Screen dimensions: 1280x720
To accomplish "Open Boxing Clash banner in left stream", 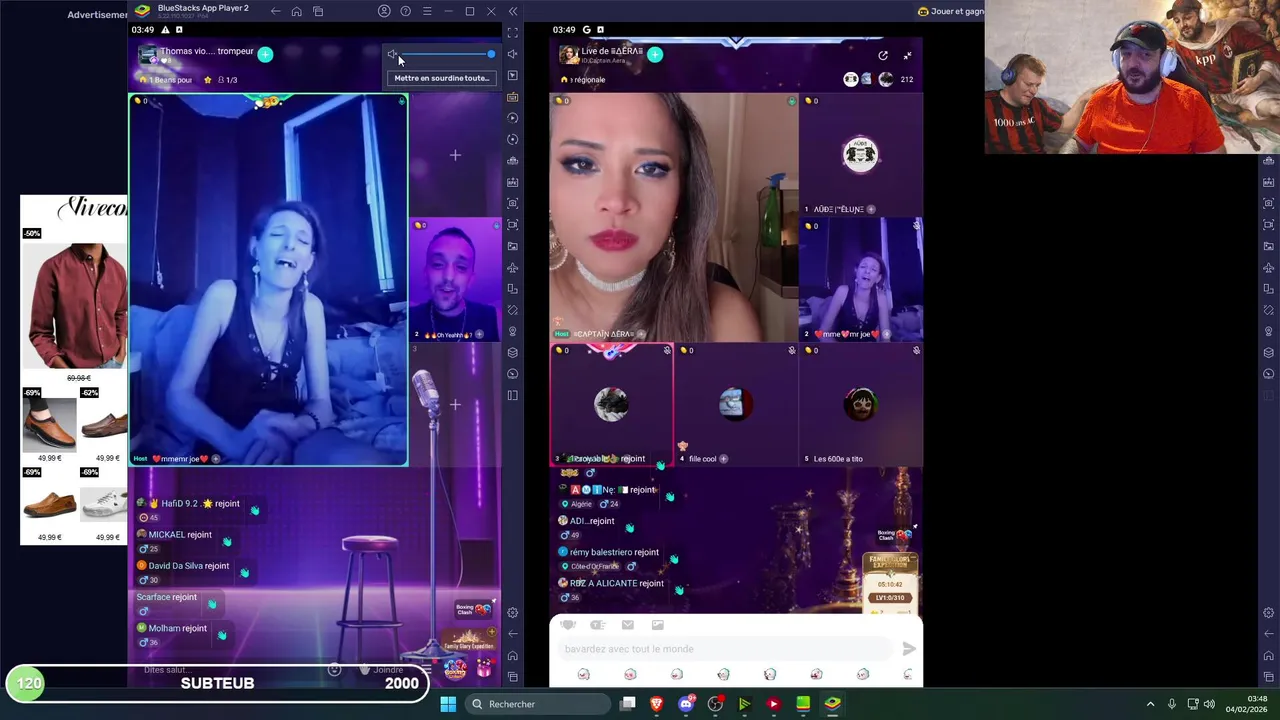I will tap(474, 608).
